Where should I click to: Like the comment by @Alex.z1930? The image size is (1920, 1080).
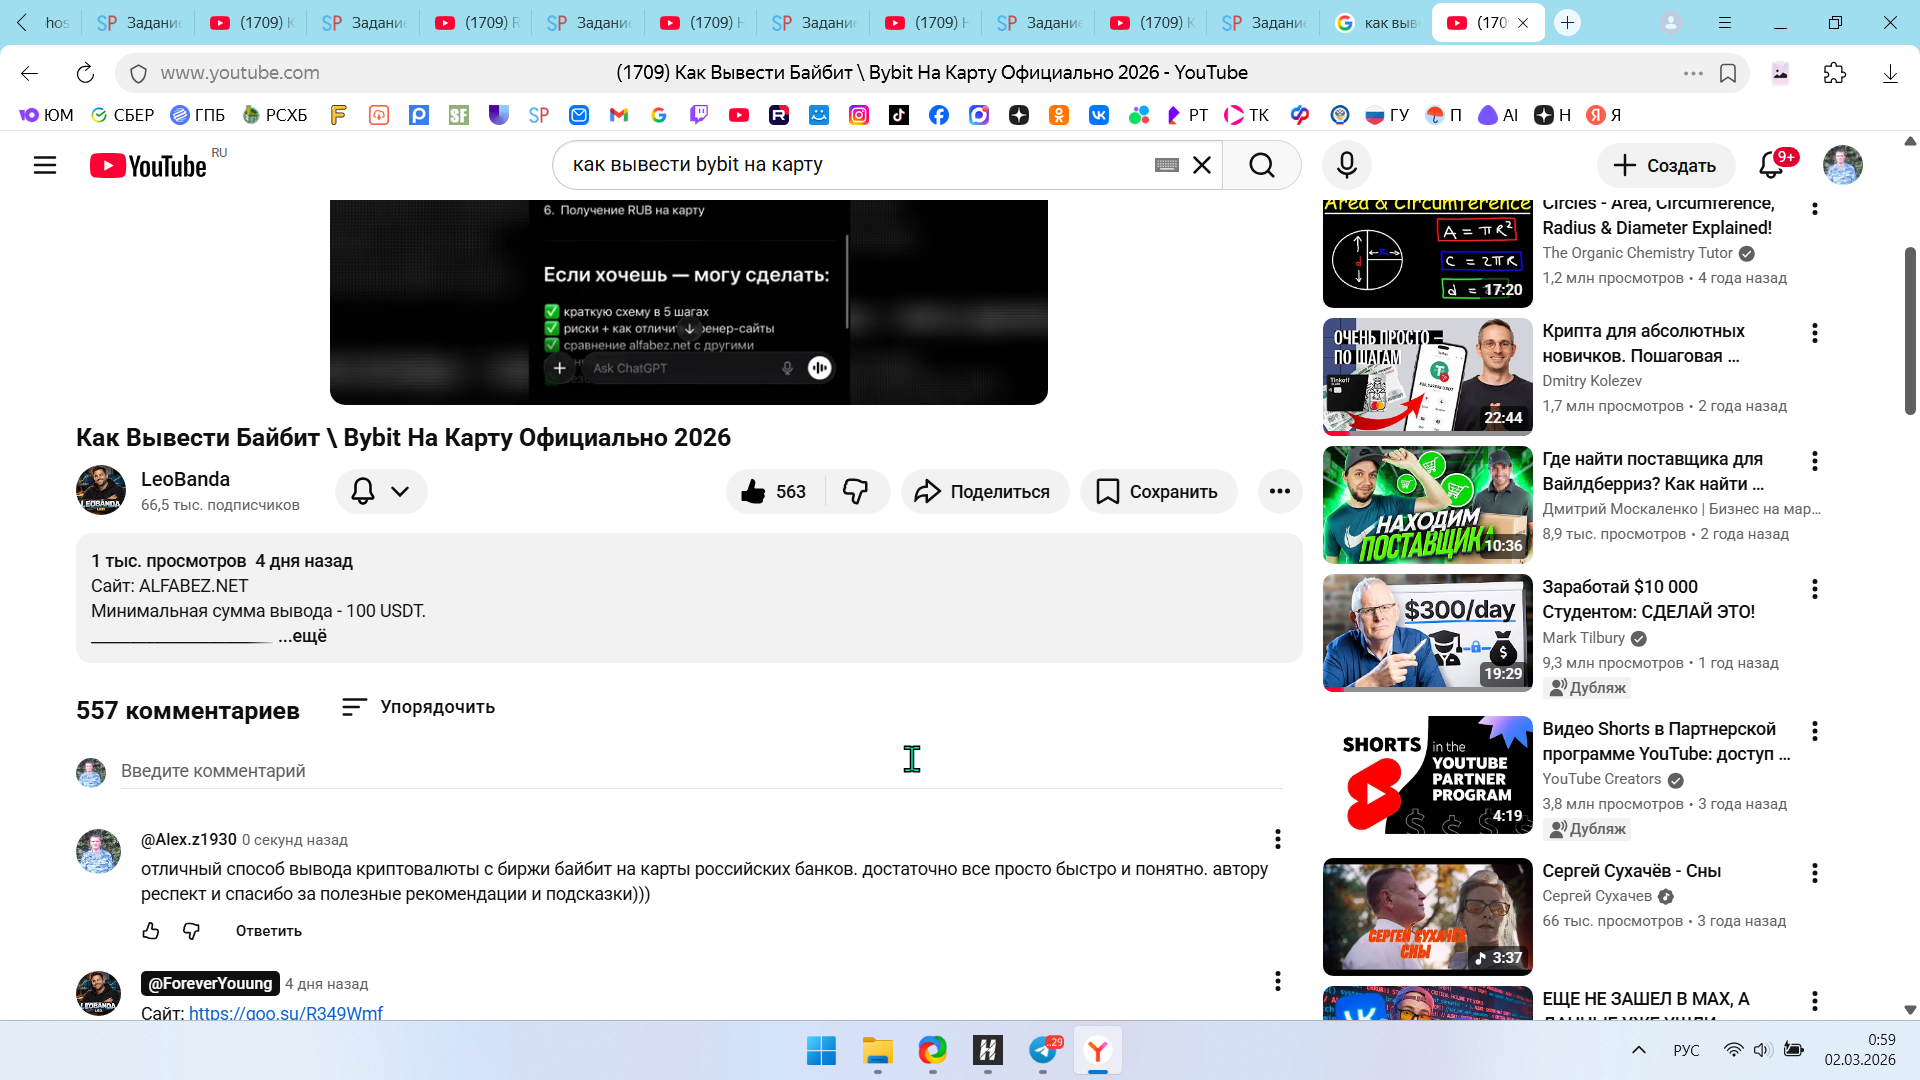pyautogui.click(x=151, y=931)
